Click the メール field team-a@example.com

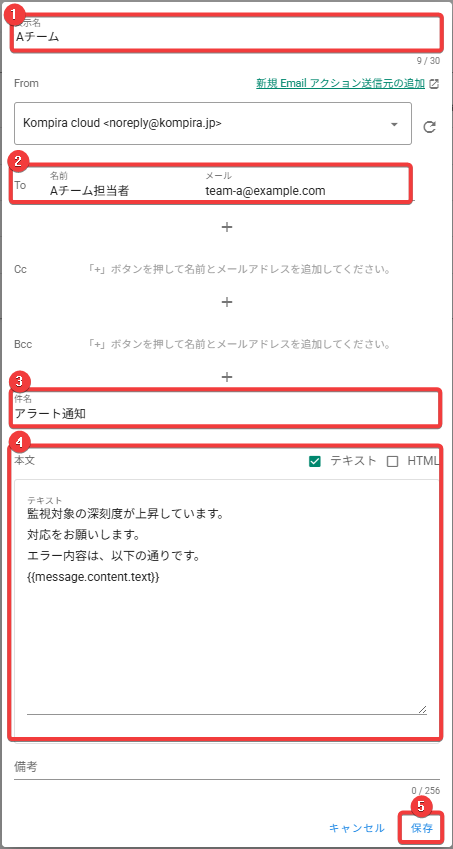(x=265, y=191)
